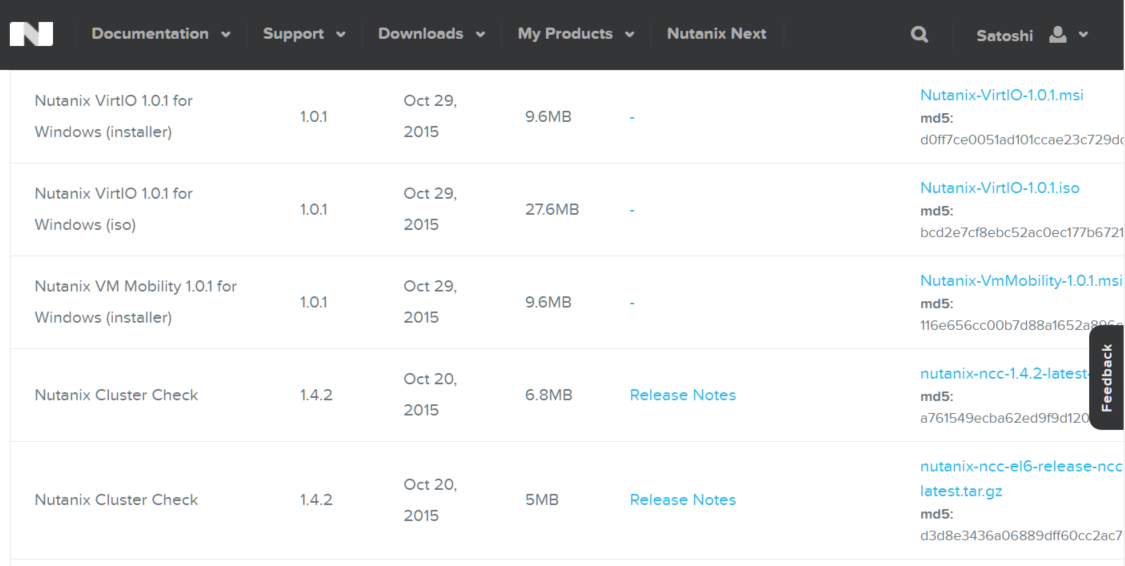Expand the Support dropdown menu
The width and height of the screenshot is (1125, 566).
[x=304, y=34]
